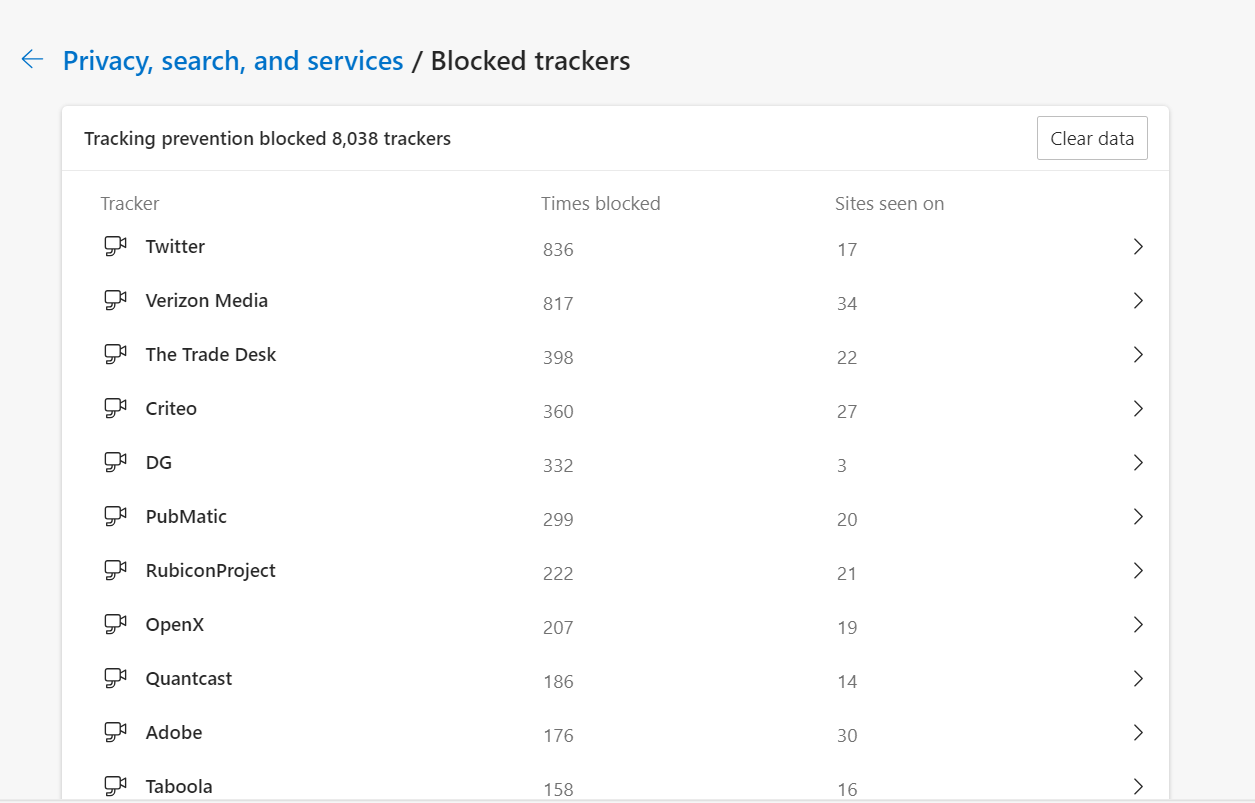Click the Twitter tracker icon
This screenshot has width=1255, height=803.
coord(116,247)
